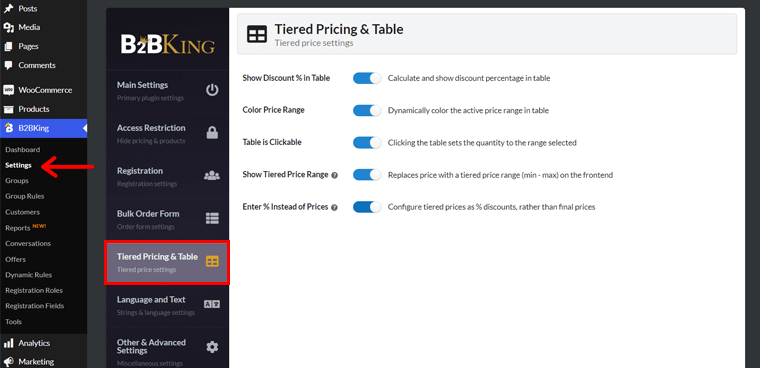Screen dimensions: 760x368
Task: Click the Registration users group icon
Action: [x=212, y=176]
